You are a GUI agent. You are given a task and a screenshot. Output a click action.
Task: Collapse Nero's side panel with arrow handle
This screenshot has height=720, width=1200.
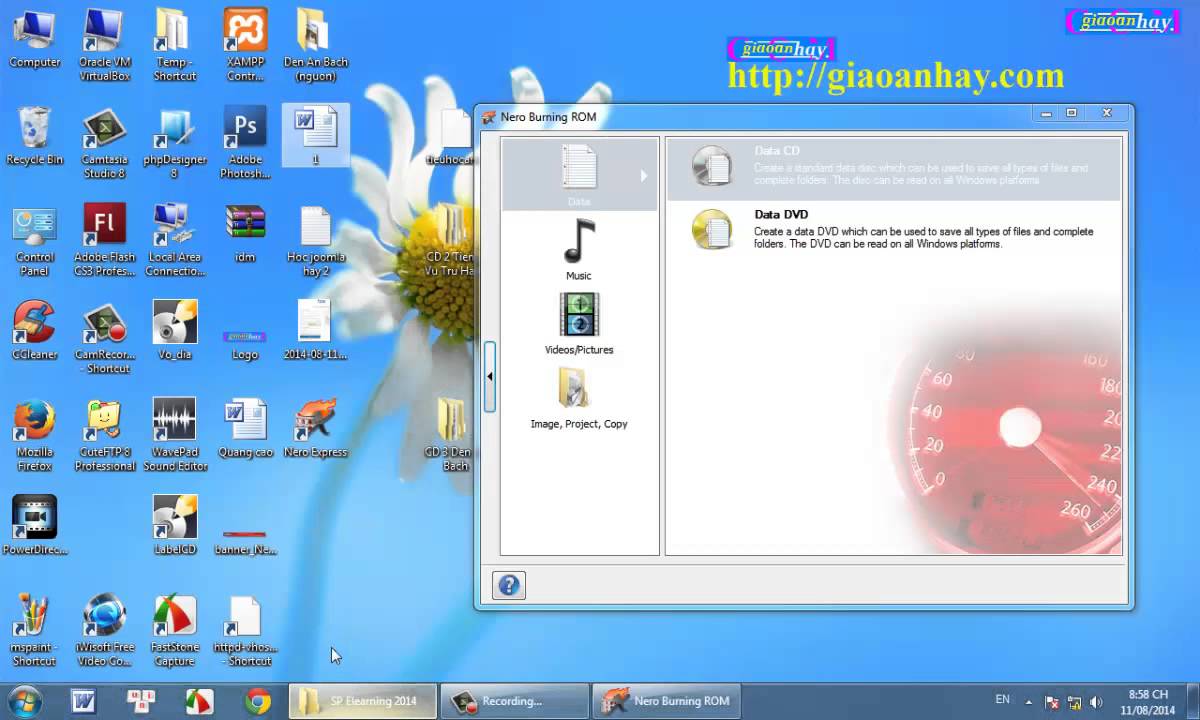489,376
